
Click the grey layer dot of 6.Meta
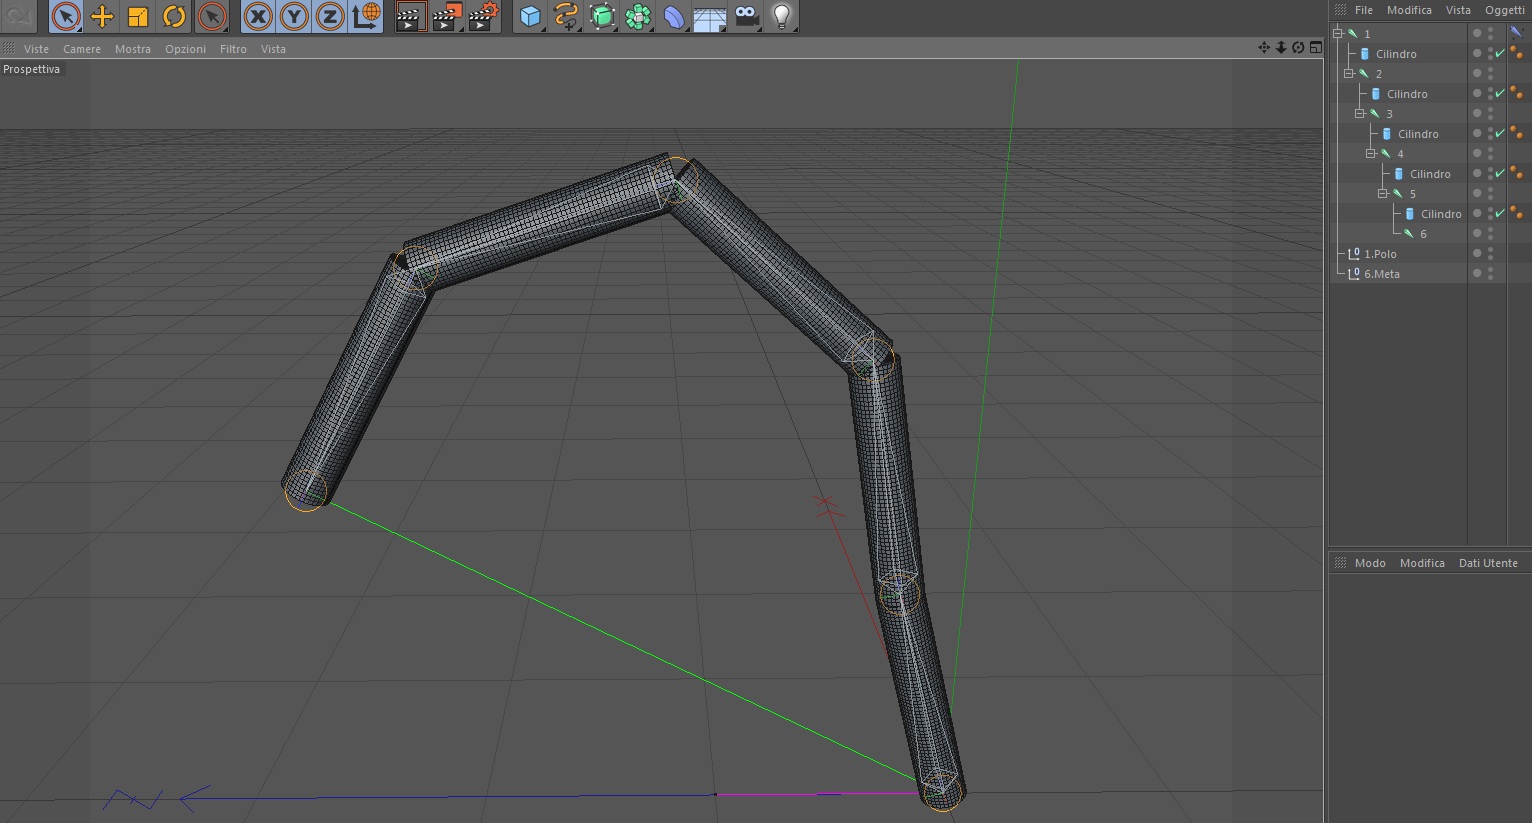click(1477, 273)
